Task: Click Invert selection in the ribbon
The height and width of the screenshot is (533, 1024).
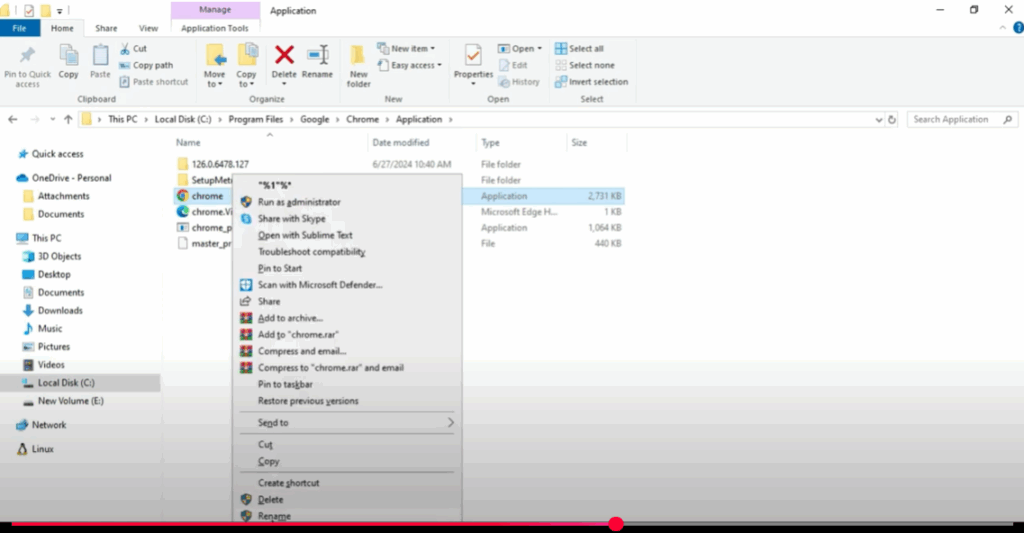Action: pos(592,82)
